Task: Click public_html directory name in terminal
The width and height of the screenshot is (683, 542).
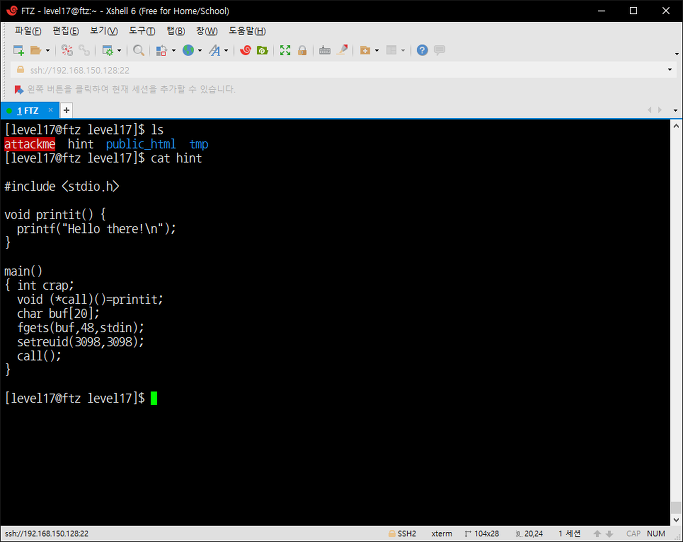Action: tap(141, 144)
